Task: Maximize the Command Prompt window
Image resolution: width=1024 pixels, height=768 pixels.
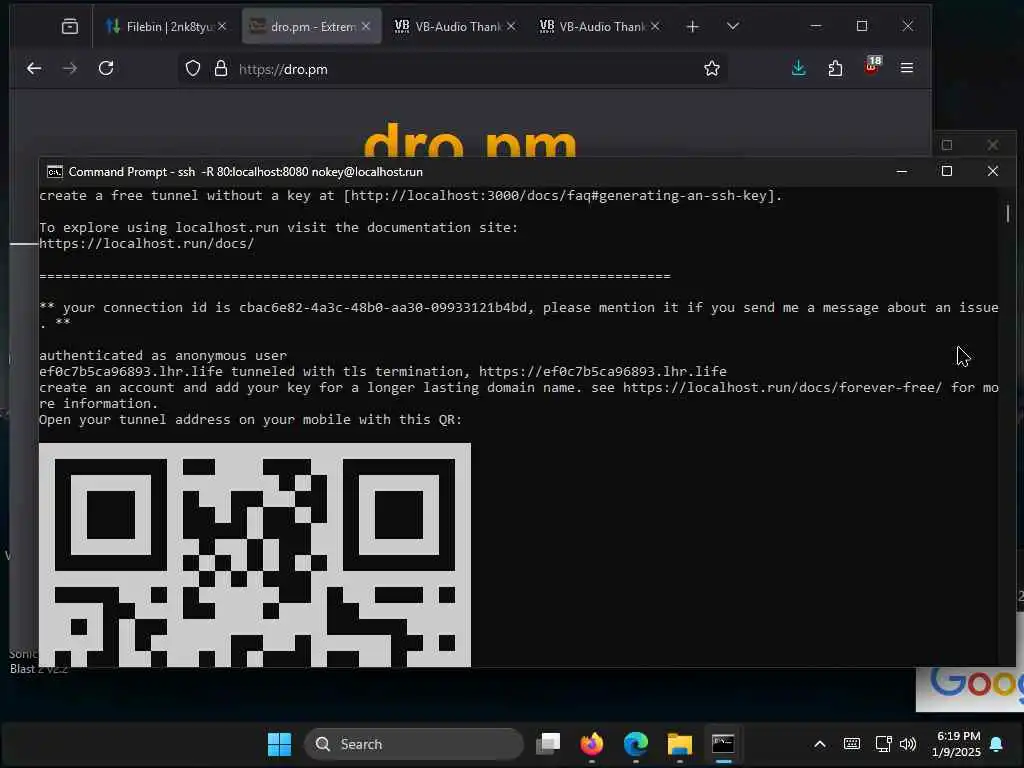Action: tap(947, 171)
